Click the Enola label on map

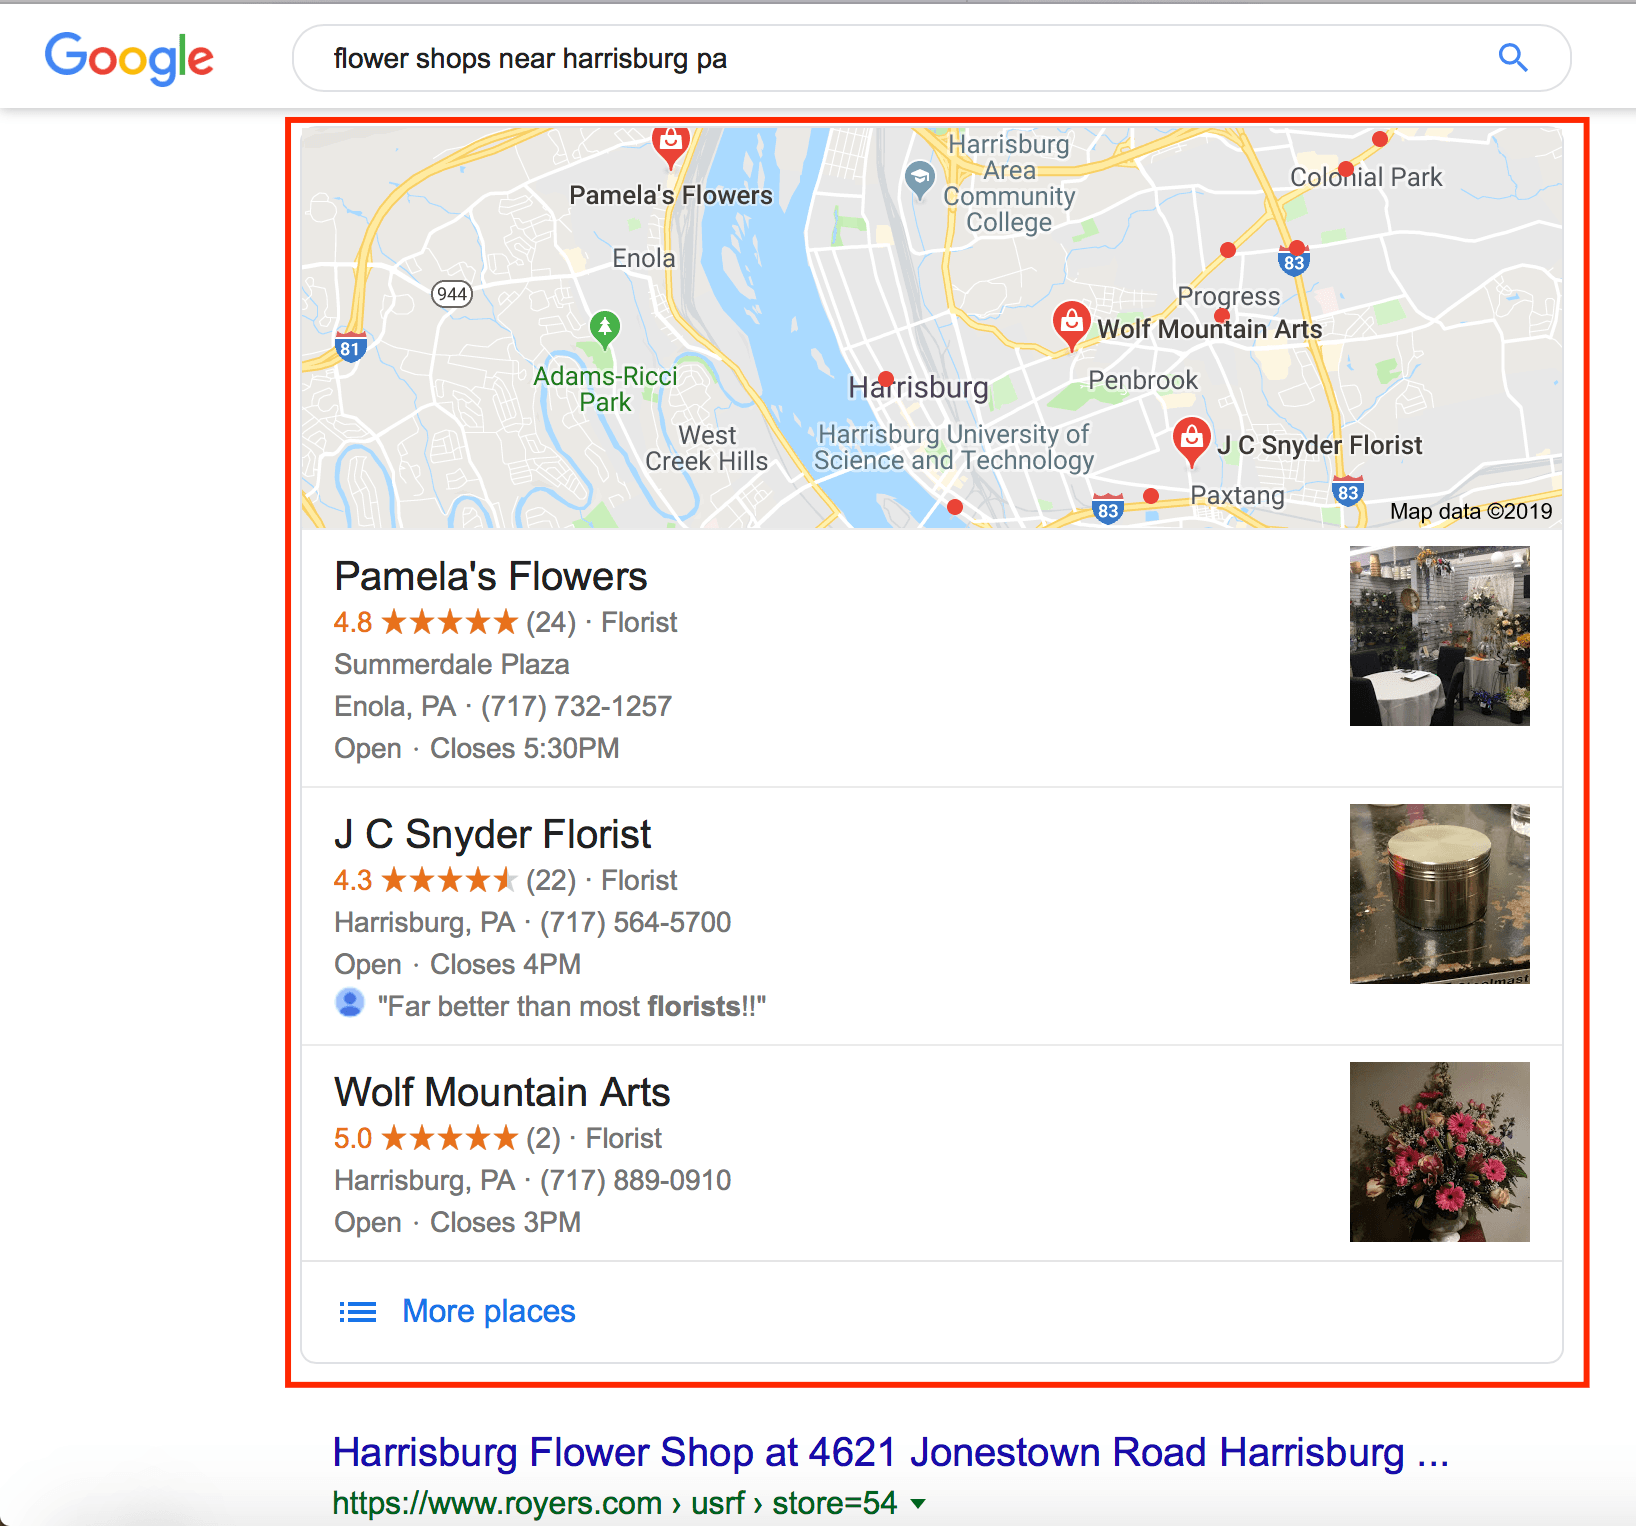[644, 258]
